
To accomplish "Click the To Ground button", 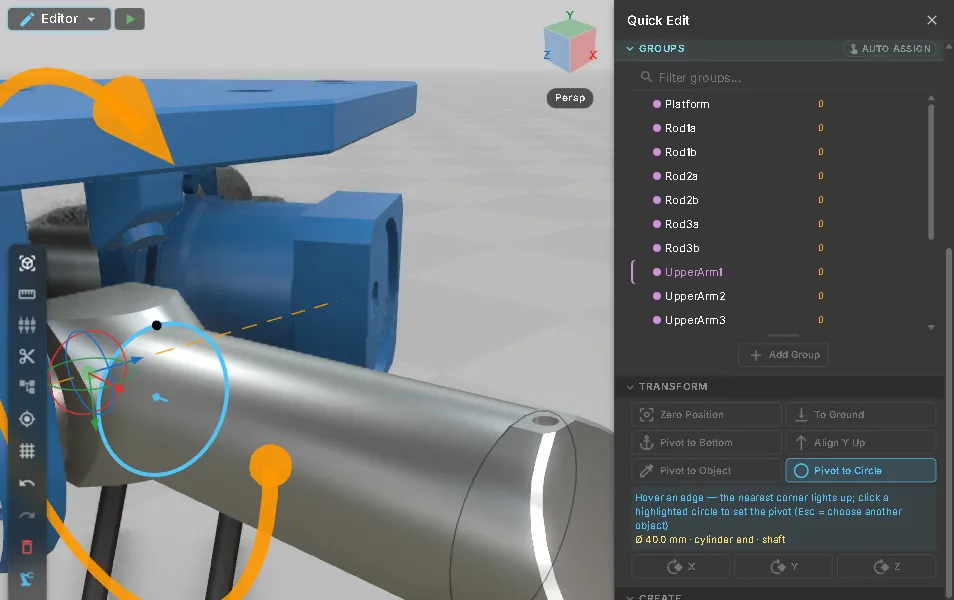I will point(860,414).
